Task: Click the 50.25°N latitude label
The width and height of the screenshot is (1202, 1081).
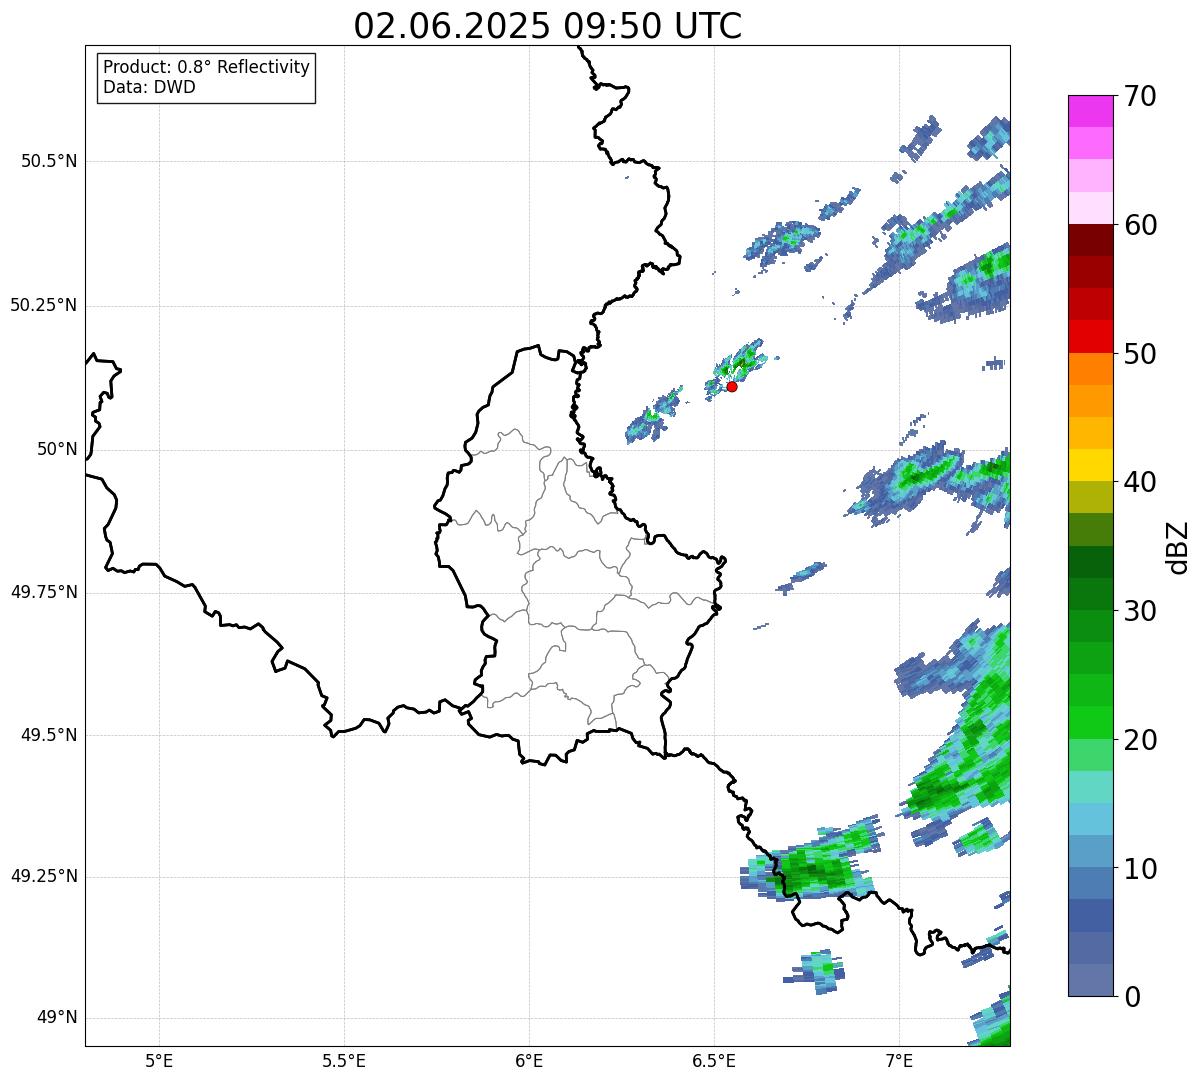Action: click(44, 305)
